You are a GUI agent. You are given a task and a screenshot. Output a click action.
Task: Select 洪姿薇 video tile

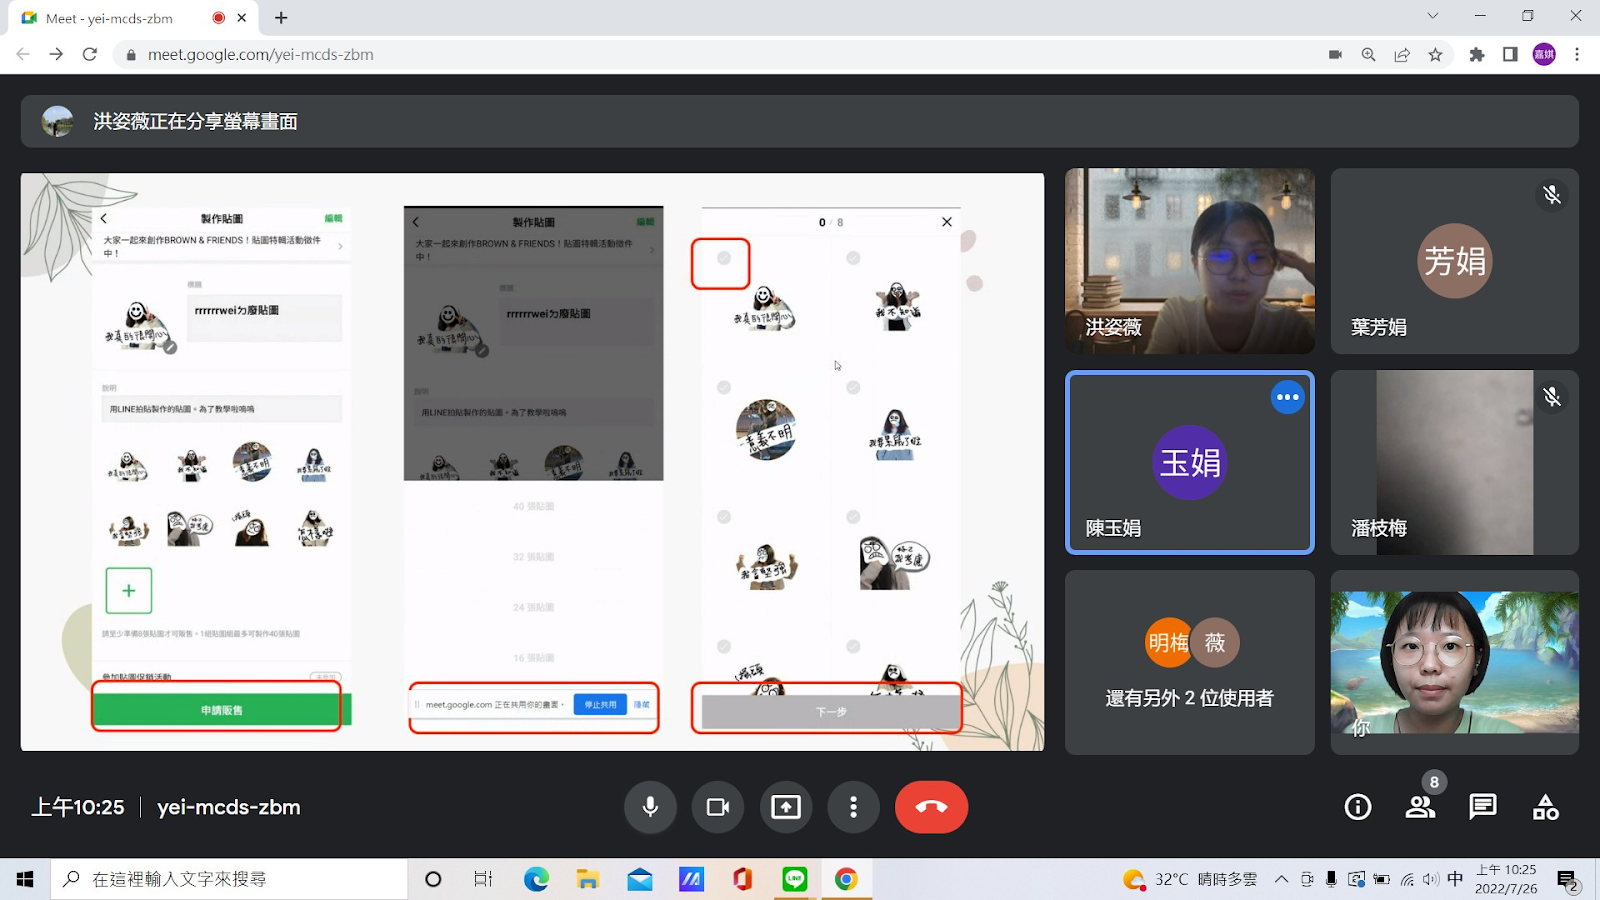(x=1189, y=261)
